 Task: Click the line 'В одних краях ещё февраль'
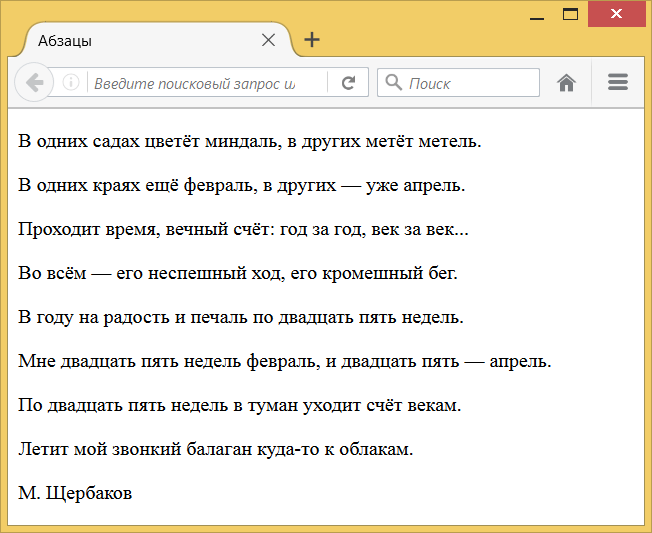coord(242,185)
